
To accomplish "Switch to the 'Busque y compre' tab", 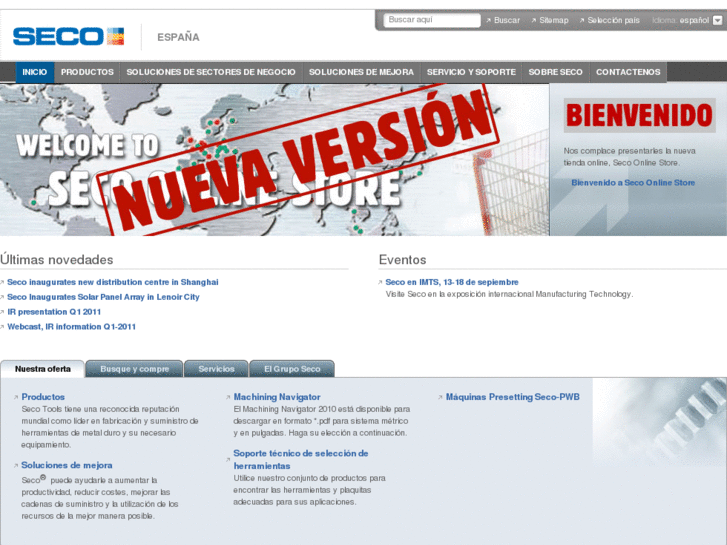I will [x=134, y=369].
